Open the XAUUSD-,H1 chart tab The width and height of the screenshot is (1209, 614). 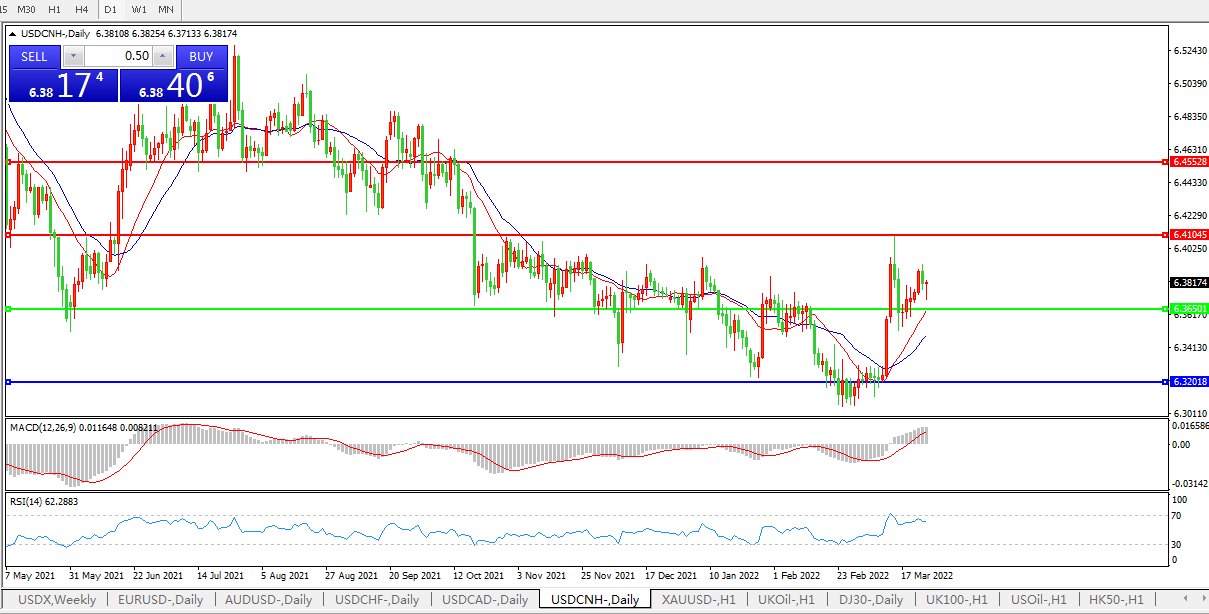699,600
